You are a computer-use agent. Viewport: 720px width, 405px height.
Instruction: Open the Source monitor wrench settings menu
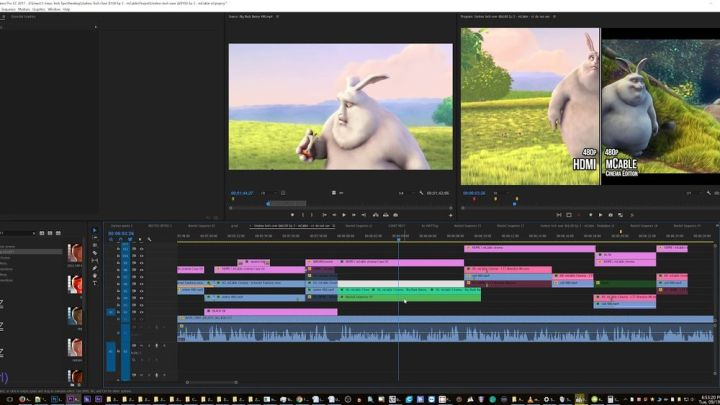421,193
